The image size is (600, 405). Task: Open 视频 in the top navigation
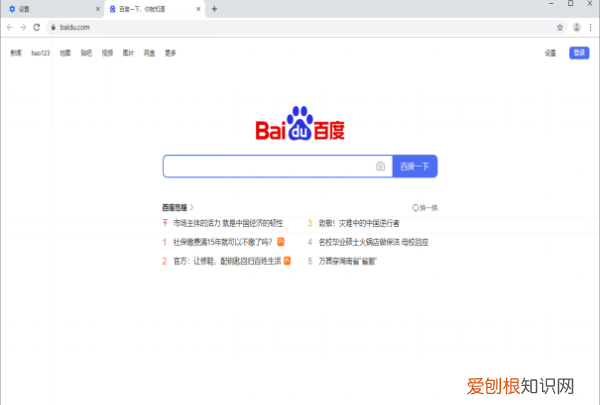107,53
